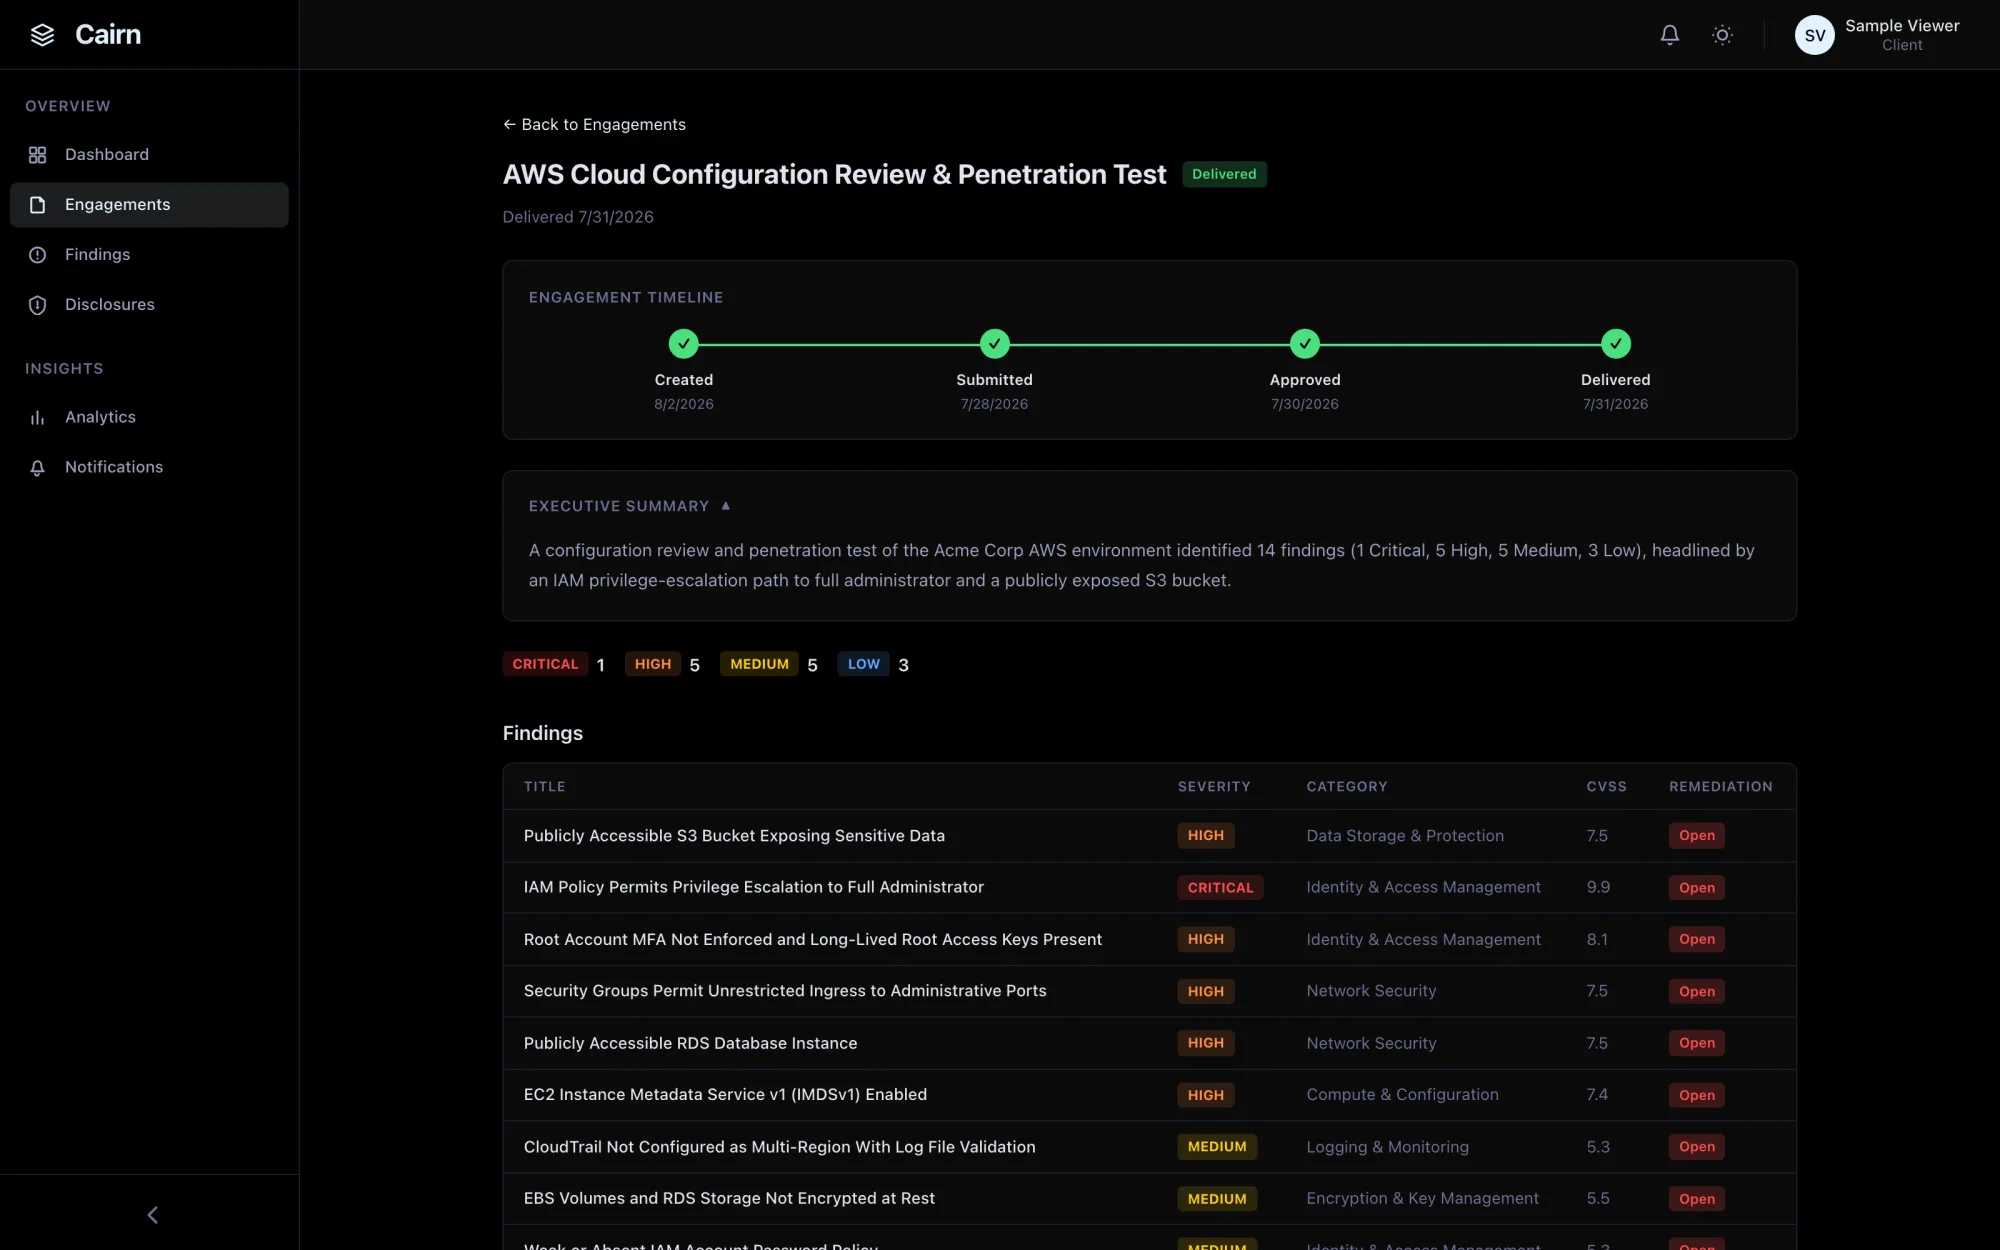The image size is (2000, 1250).
Task: Click the Disclosures shield icon
Action: 38,305
